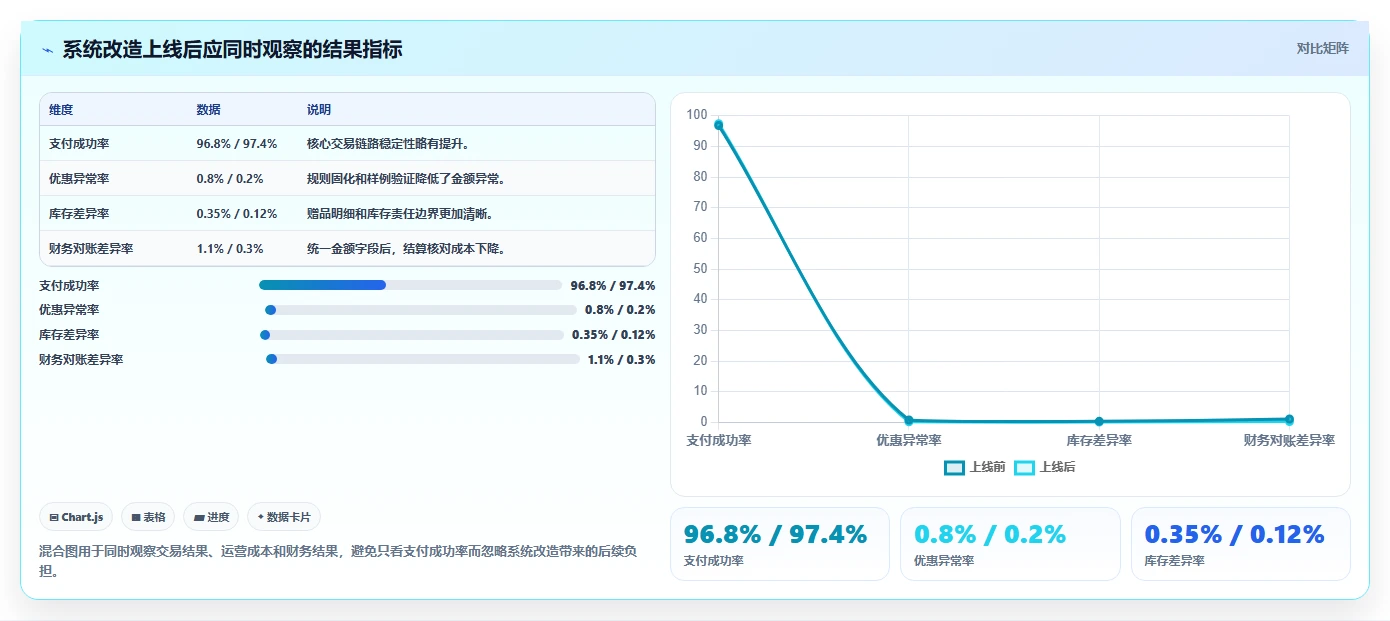Click the lightning icon beside the title
The width and height of the screenshot is (1390, 621).
(48, 50)
